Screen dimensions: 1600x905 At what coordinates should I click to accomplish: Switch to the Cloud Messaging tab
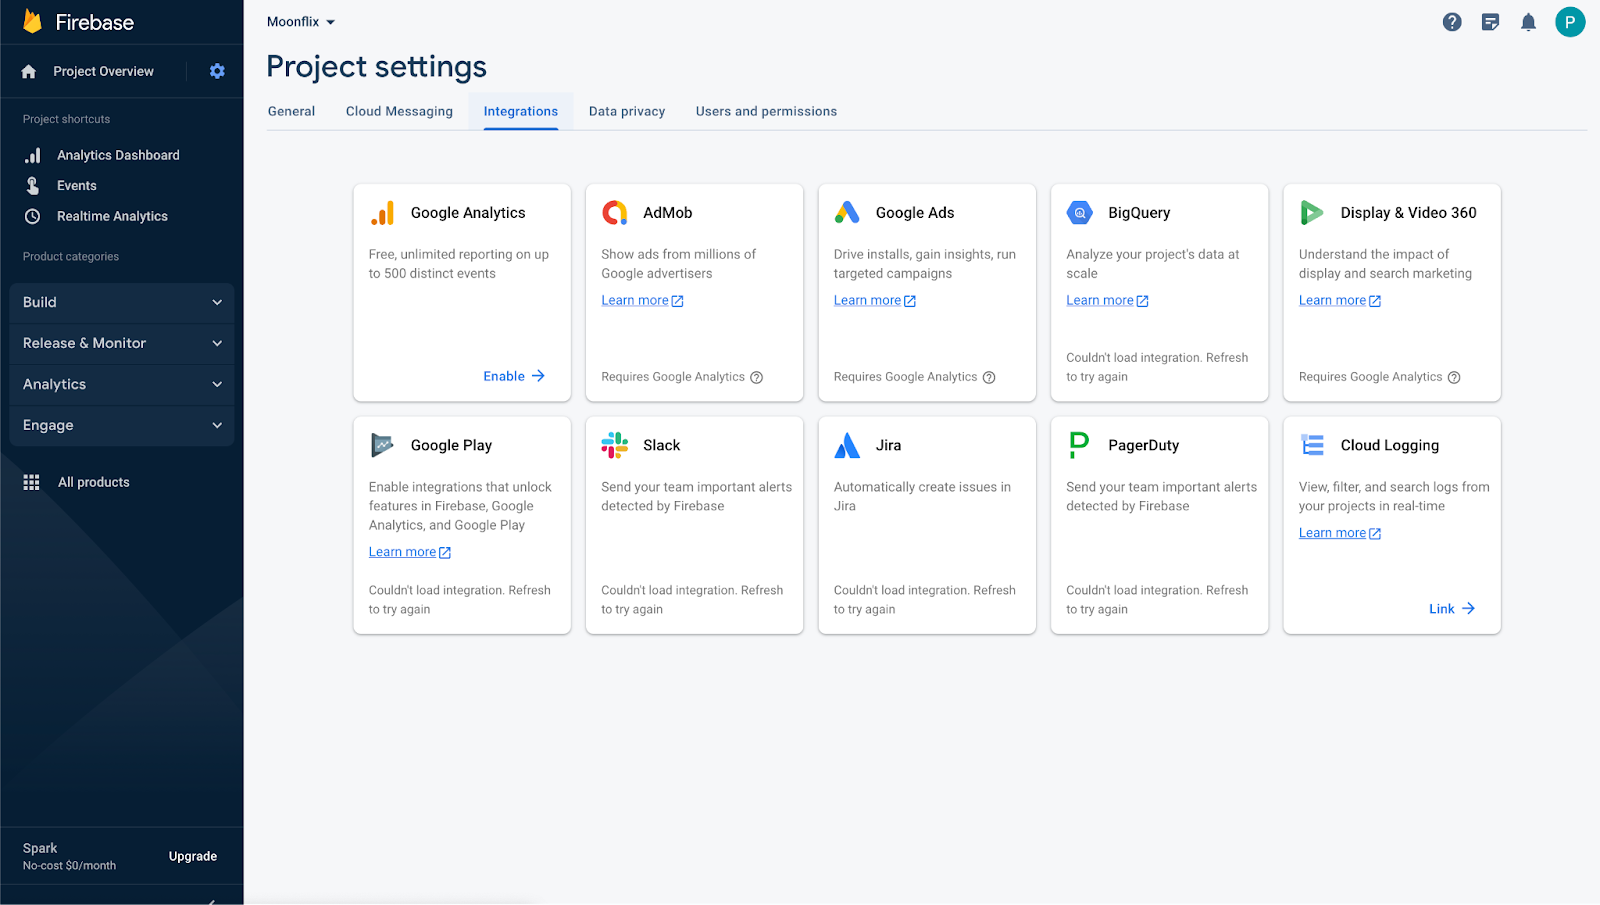pos(399,111)
